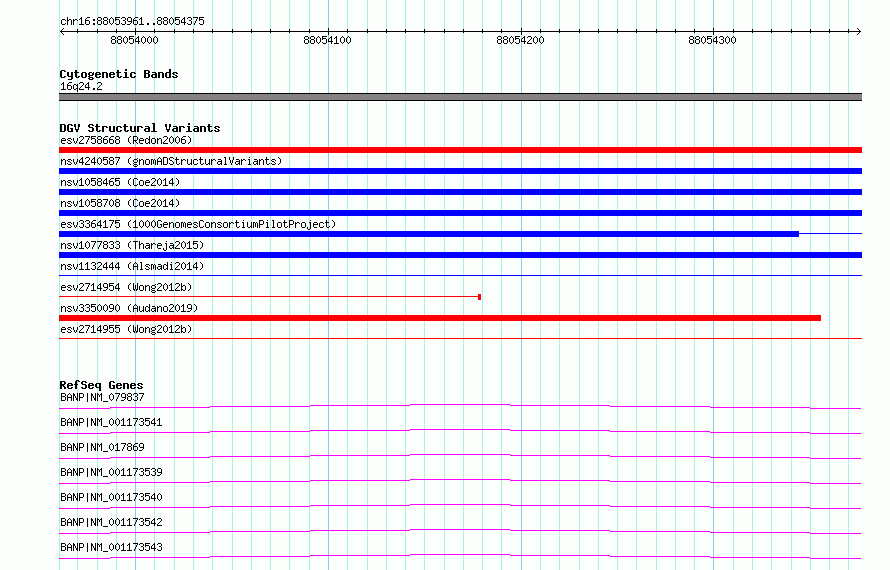This screenshot has height=570, width=890.
Task: Click the ruler's left arrow end
Action: pyautogui.click(x=62, y=31)
